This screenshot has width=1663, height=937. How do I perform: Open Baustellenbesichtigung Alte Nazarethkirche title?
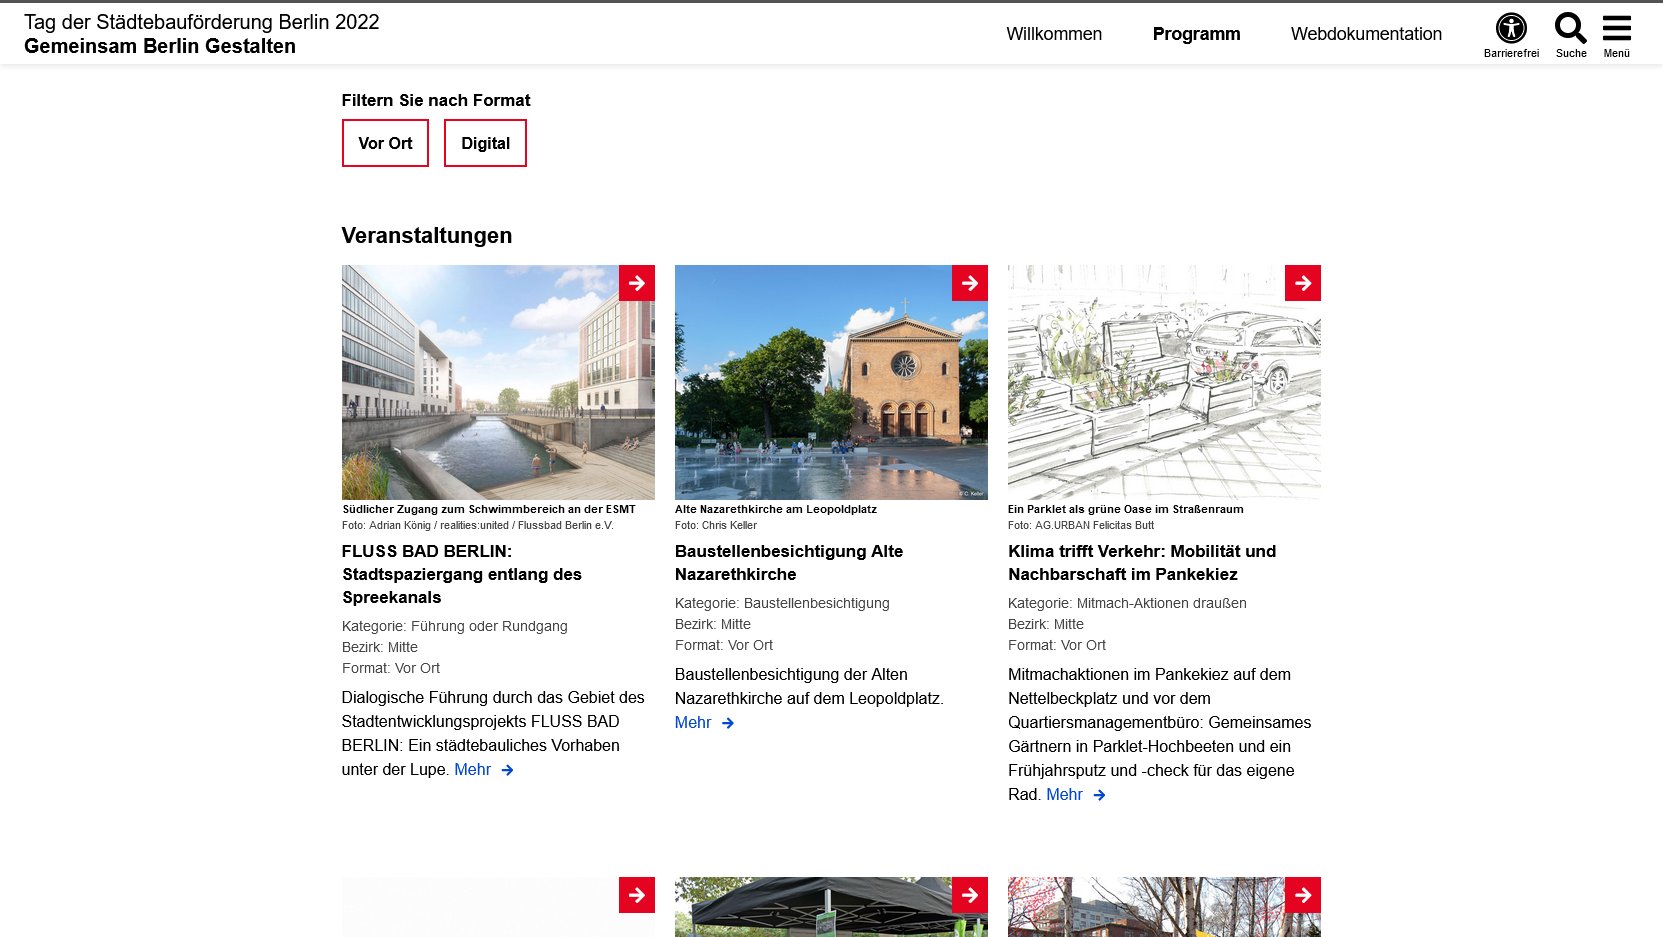[788, 562]
